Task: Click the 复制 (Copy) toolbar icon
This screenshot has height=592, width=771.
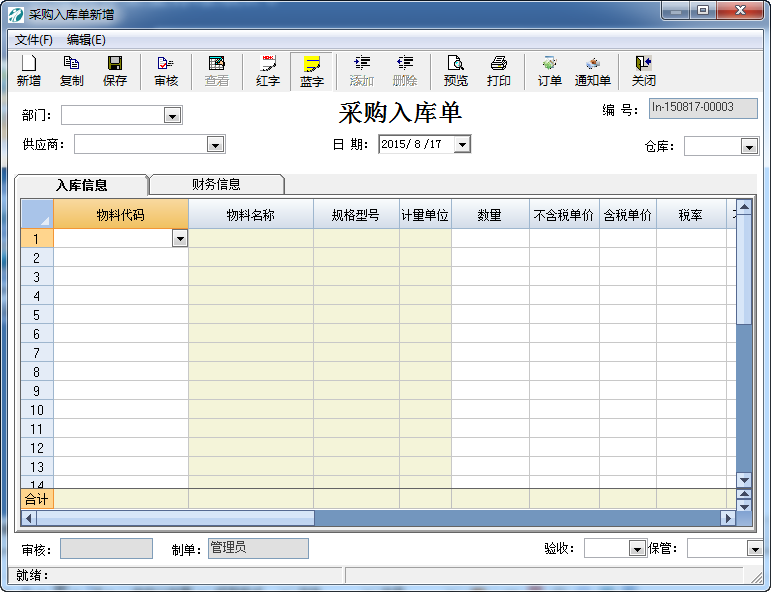Action: tap(71, 71)
